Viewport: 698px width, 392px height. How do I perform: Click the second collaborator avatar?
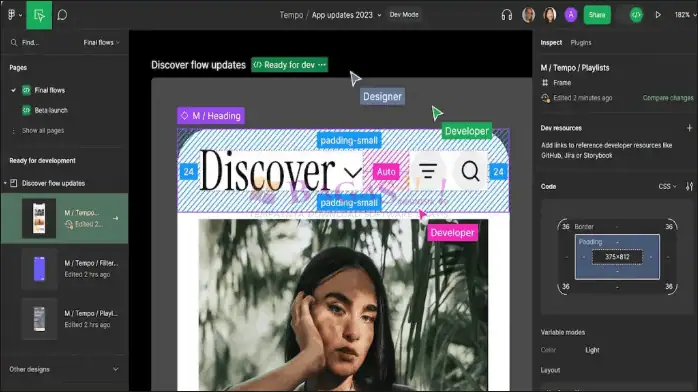[x=550, y=15]
